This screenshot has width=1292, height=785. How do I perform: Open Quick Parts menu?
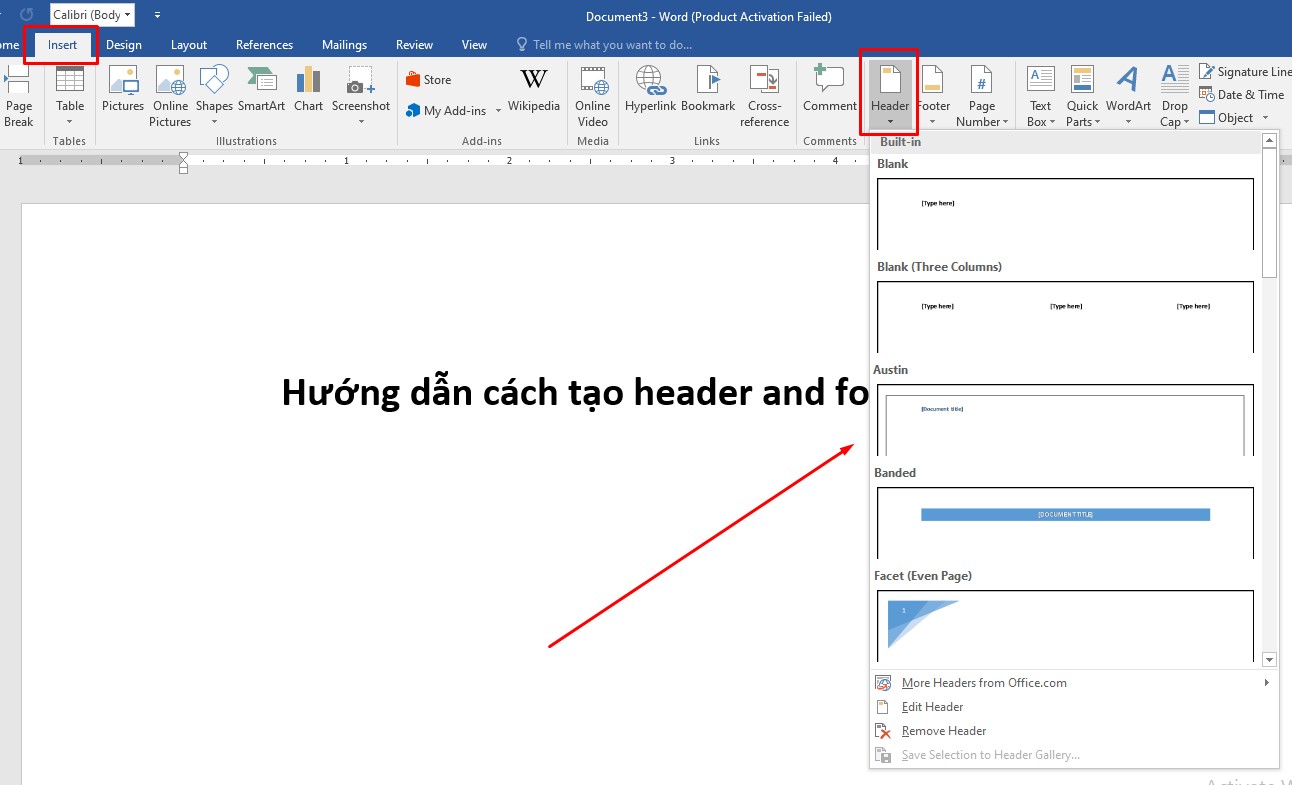tap(1082, 97)
